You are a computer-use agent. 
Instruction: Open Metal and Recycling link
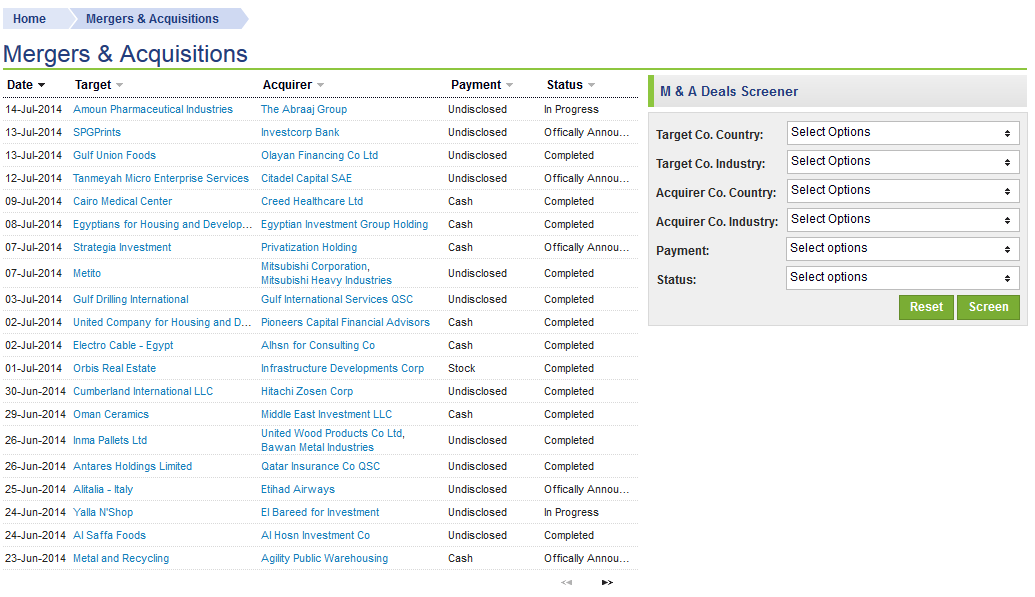pyautogui.click(x=121, y=559)
